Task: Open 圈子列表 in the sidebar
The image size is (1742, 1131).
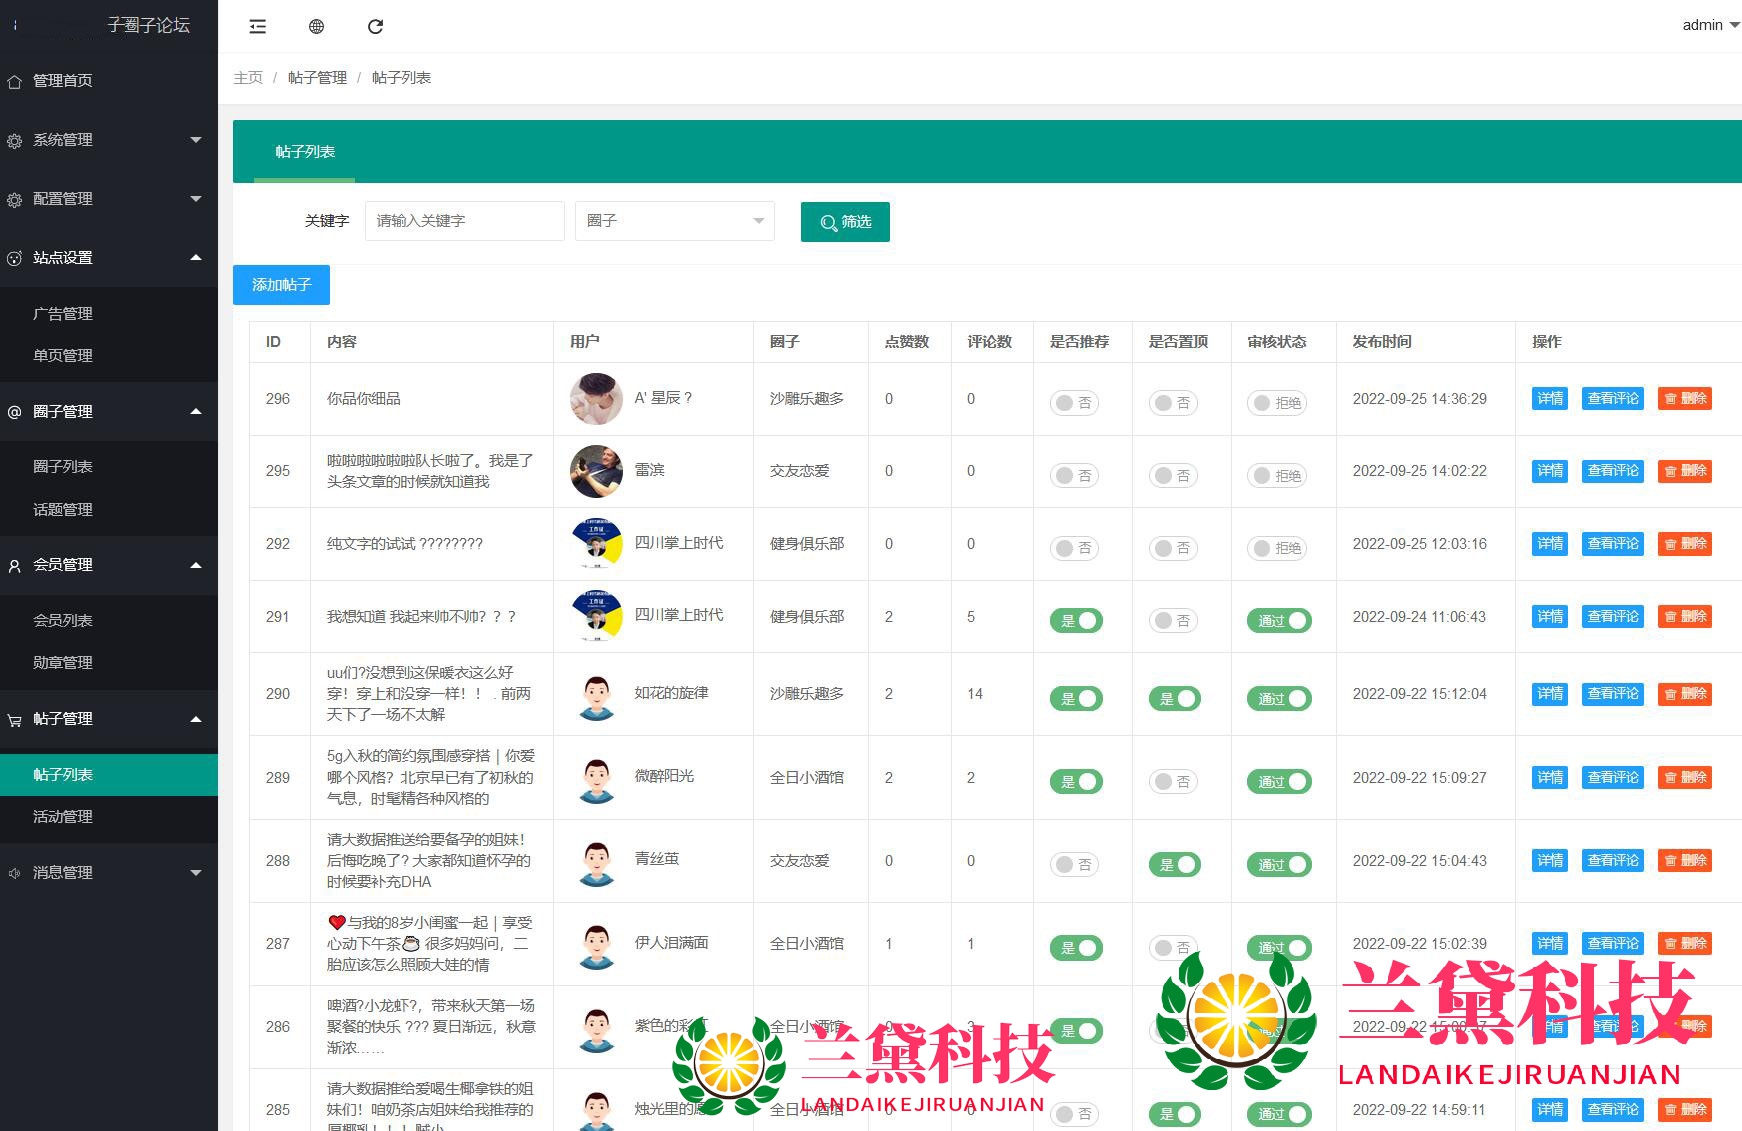Action: (x=63, y=467)
